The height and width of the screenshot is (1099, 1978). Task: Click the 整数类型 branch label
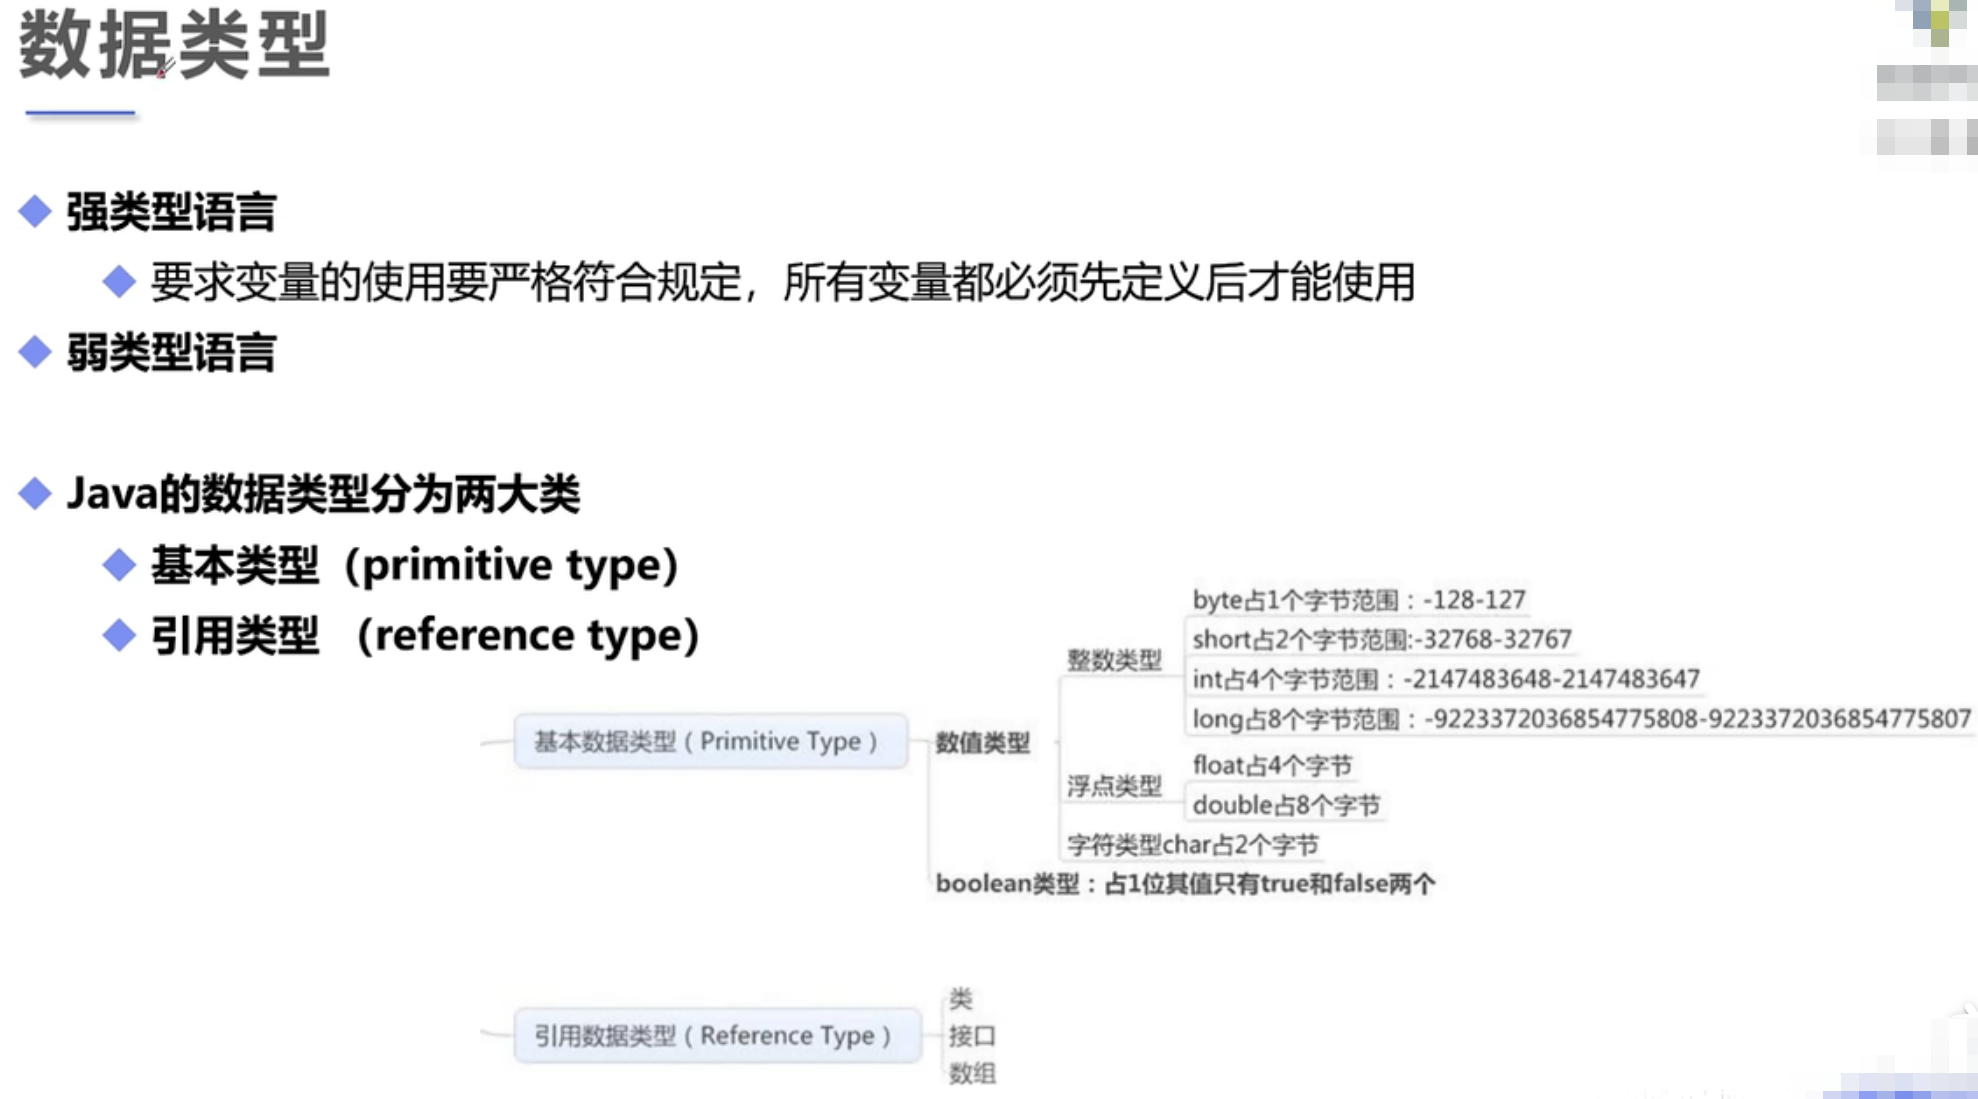[1114, 660]
